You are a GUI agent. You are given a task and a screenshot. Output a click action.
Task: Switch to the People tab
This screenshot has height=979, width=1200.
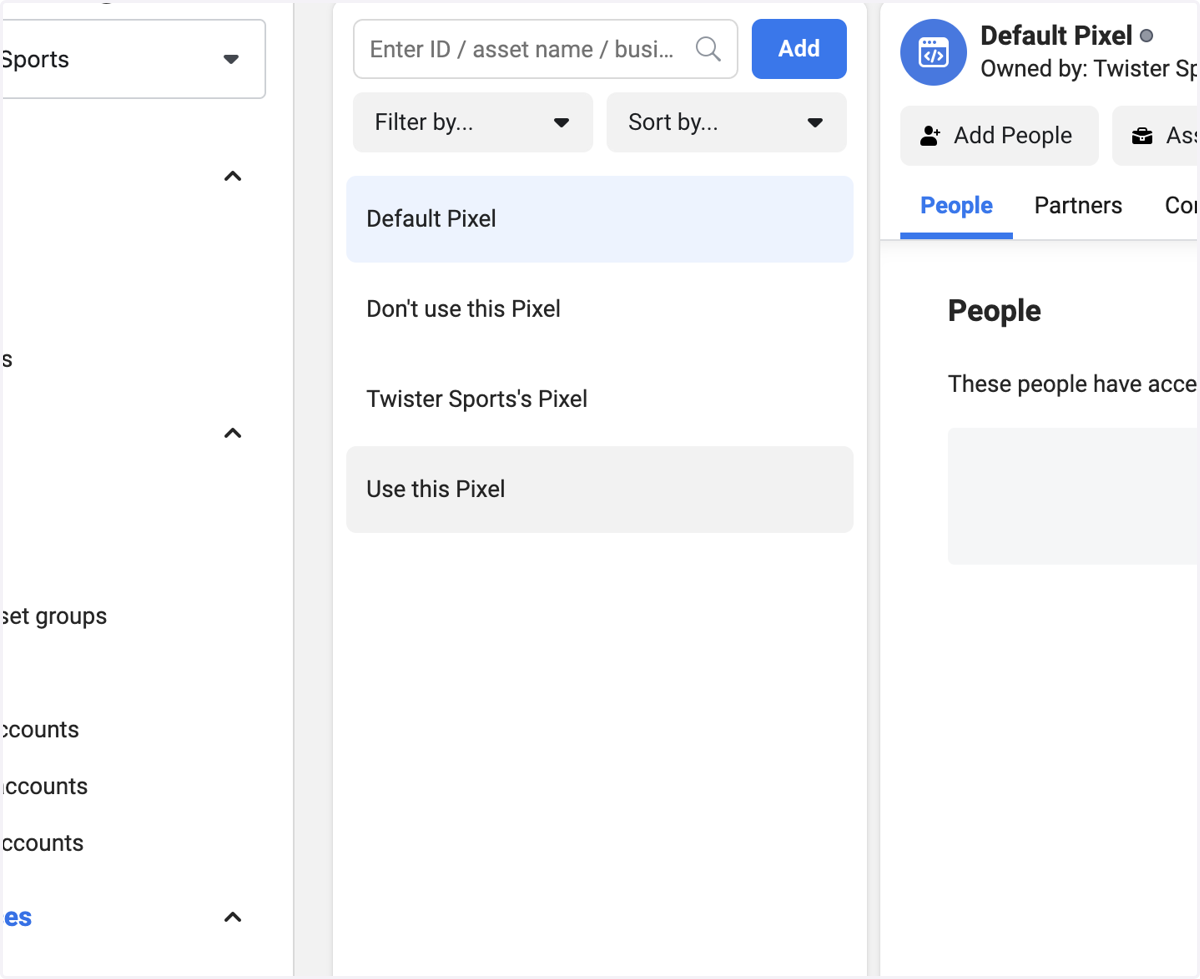[x=956, y=206]
